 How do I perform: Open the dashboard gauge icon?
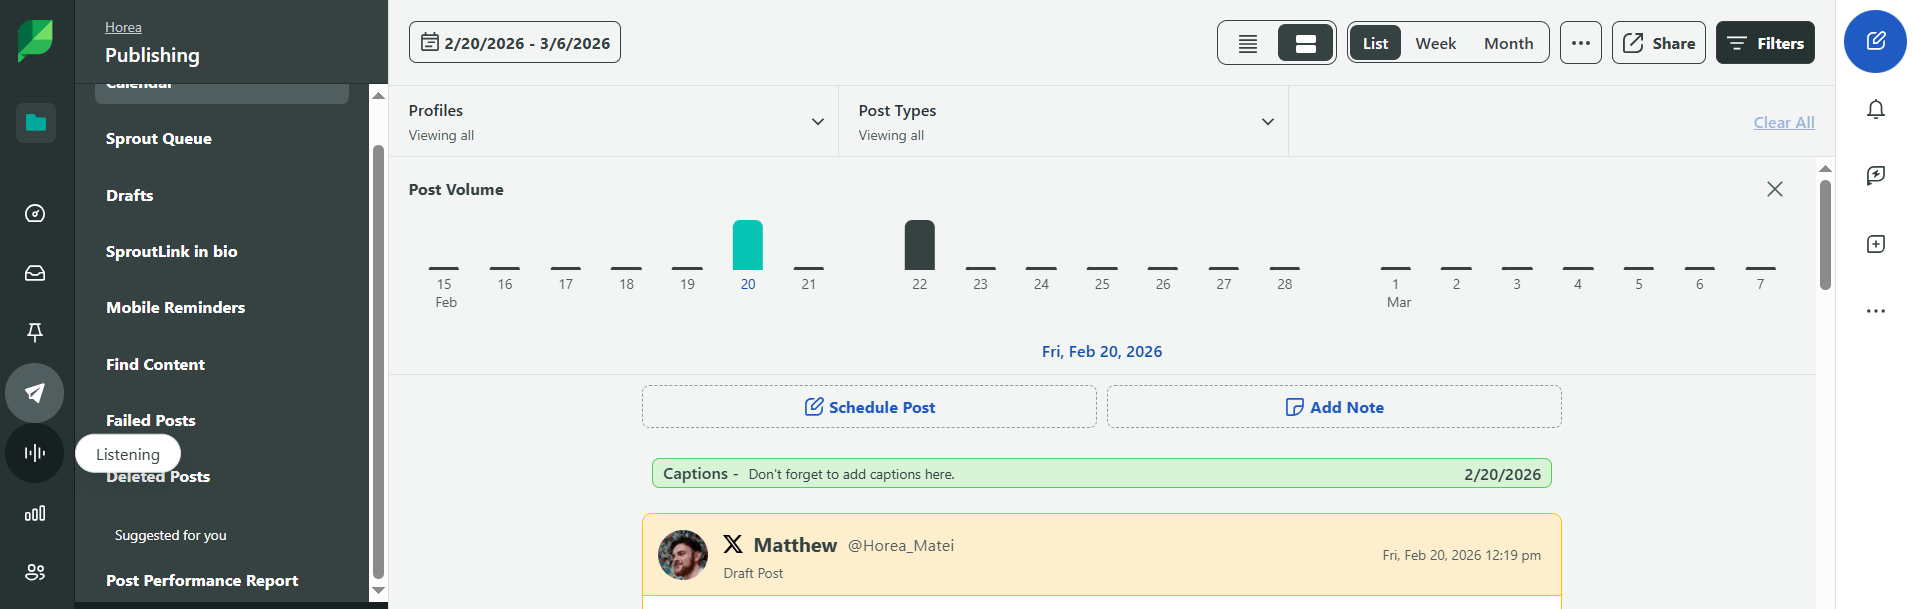[x=35, y=213]
